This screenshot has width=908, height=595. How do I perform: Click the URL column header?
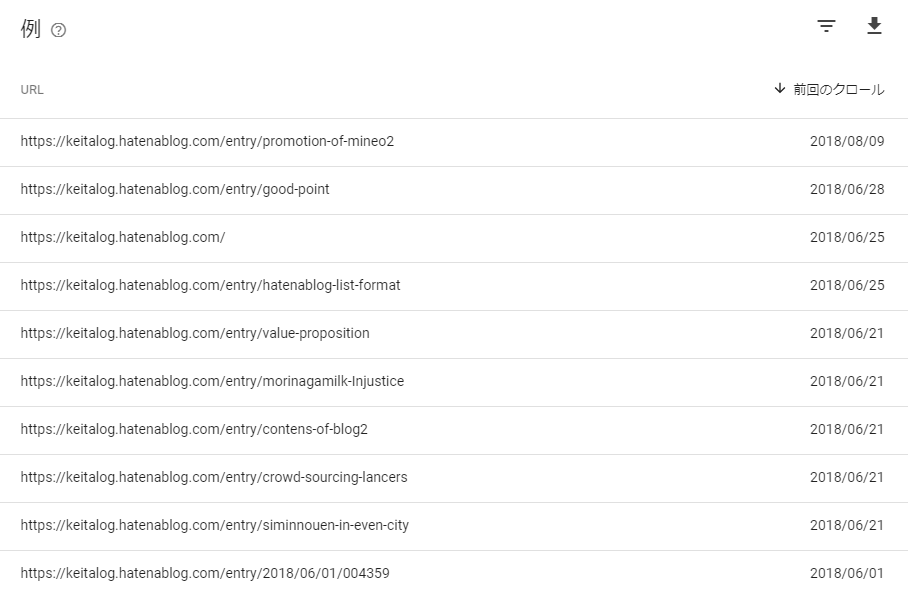[32, 90]
